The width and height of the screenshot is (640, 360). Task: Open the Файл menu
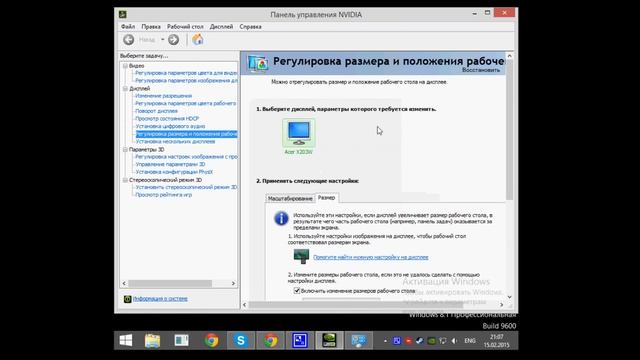coord(128,27)
